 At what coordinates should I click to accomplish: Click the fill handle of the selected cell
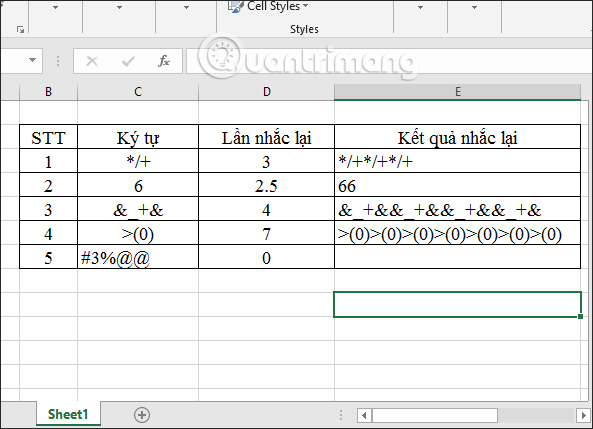(x=581, y=316)
